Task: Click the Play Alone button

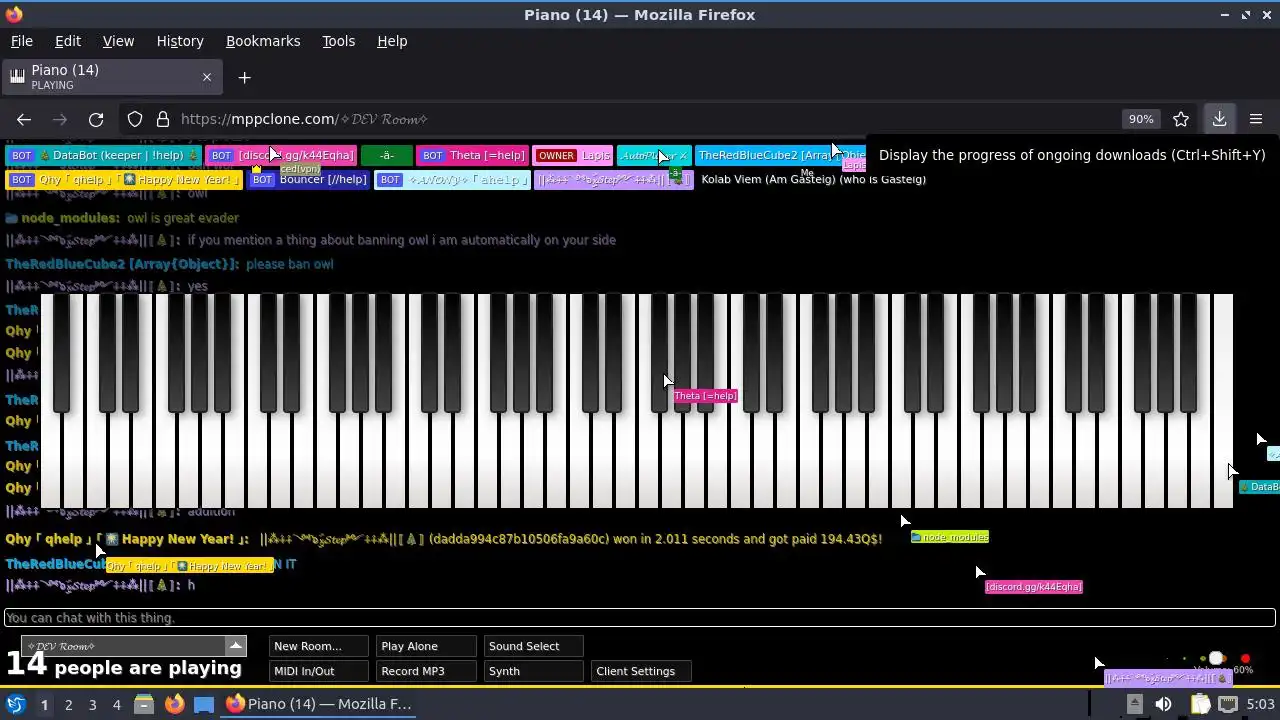Action: [x=426, y=646]
